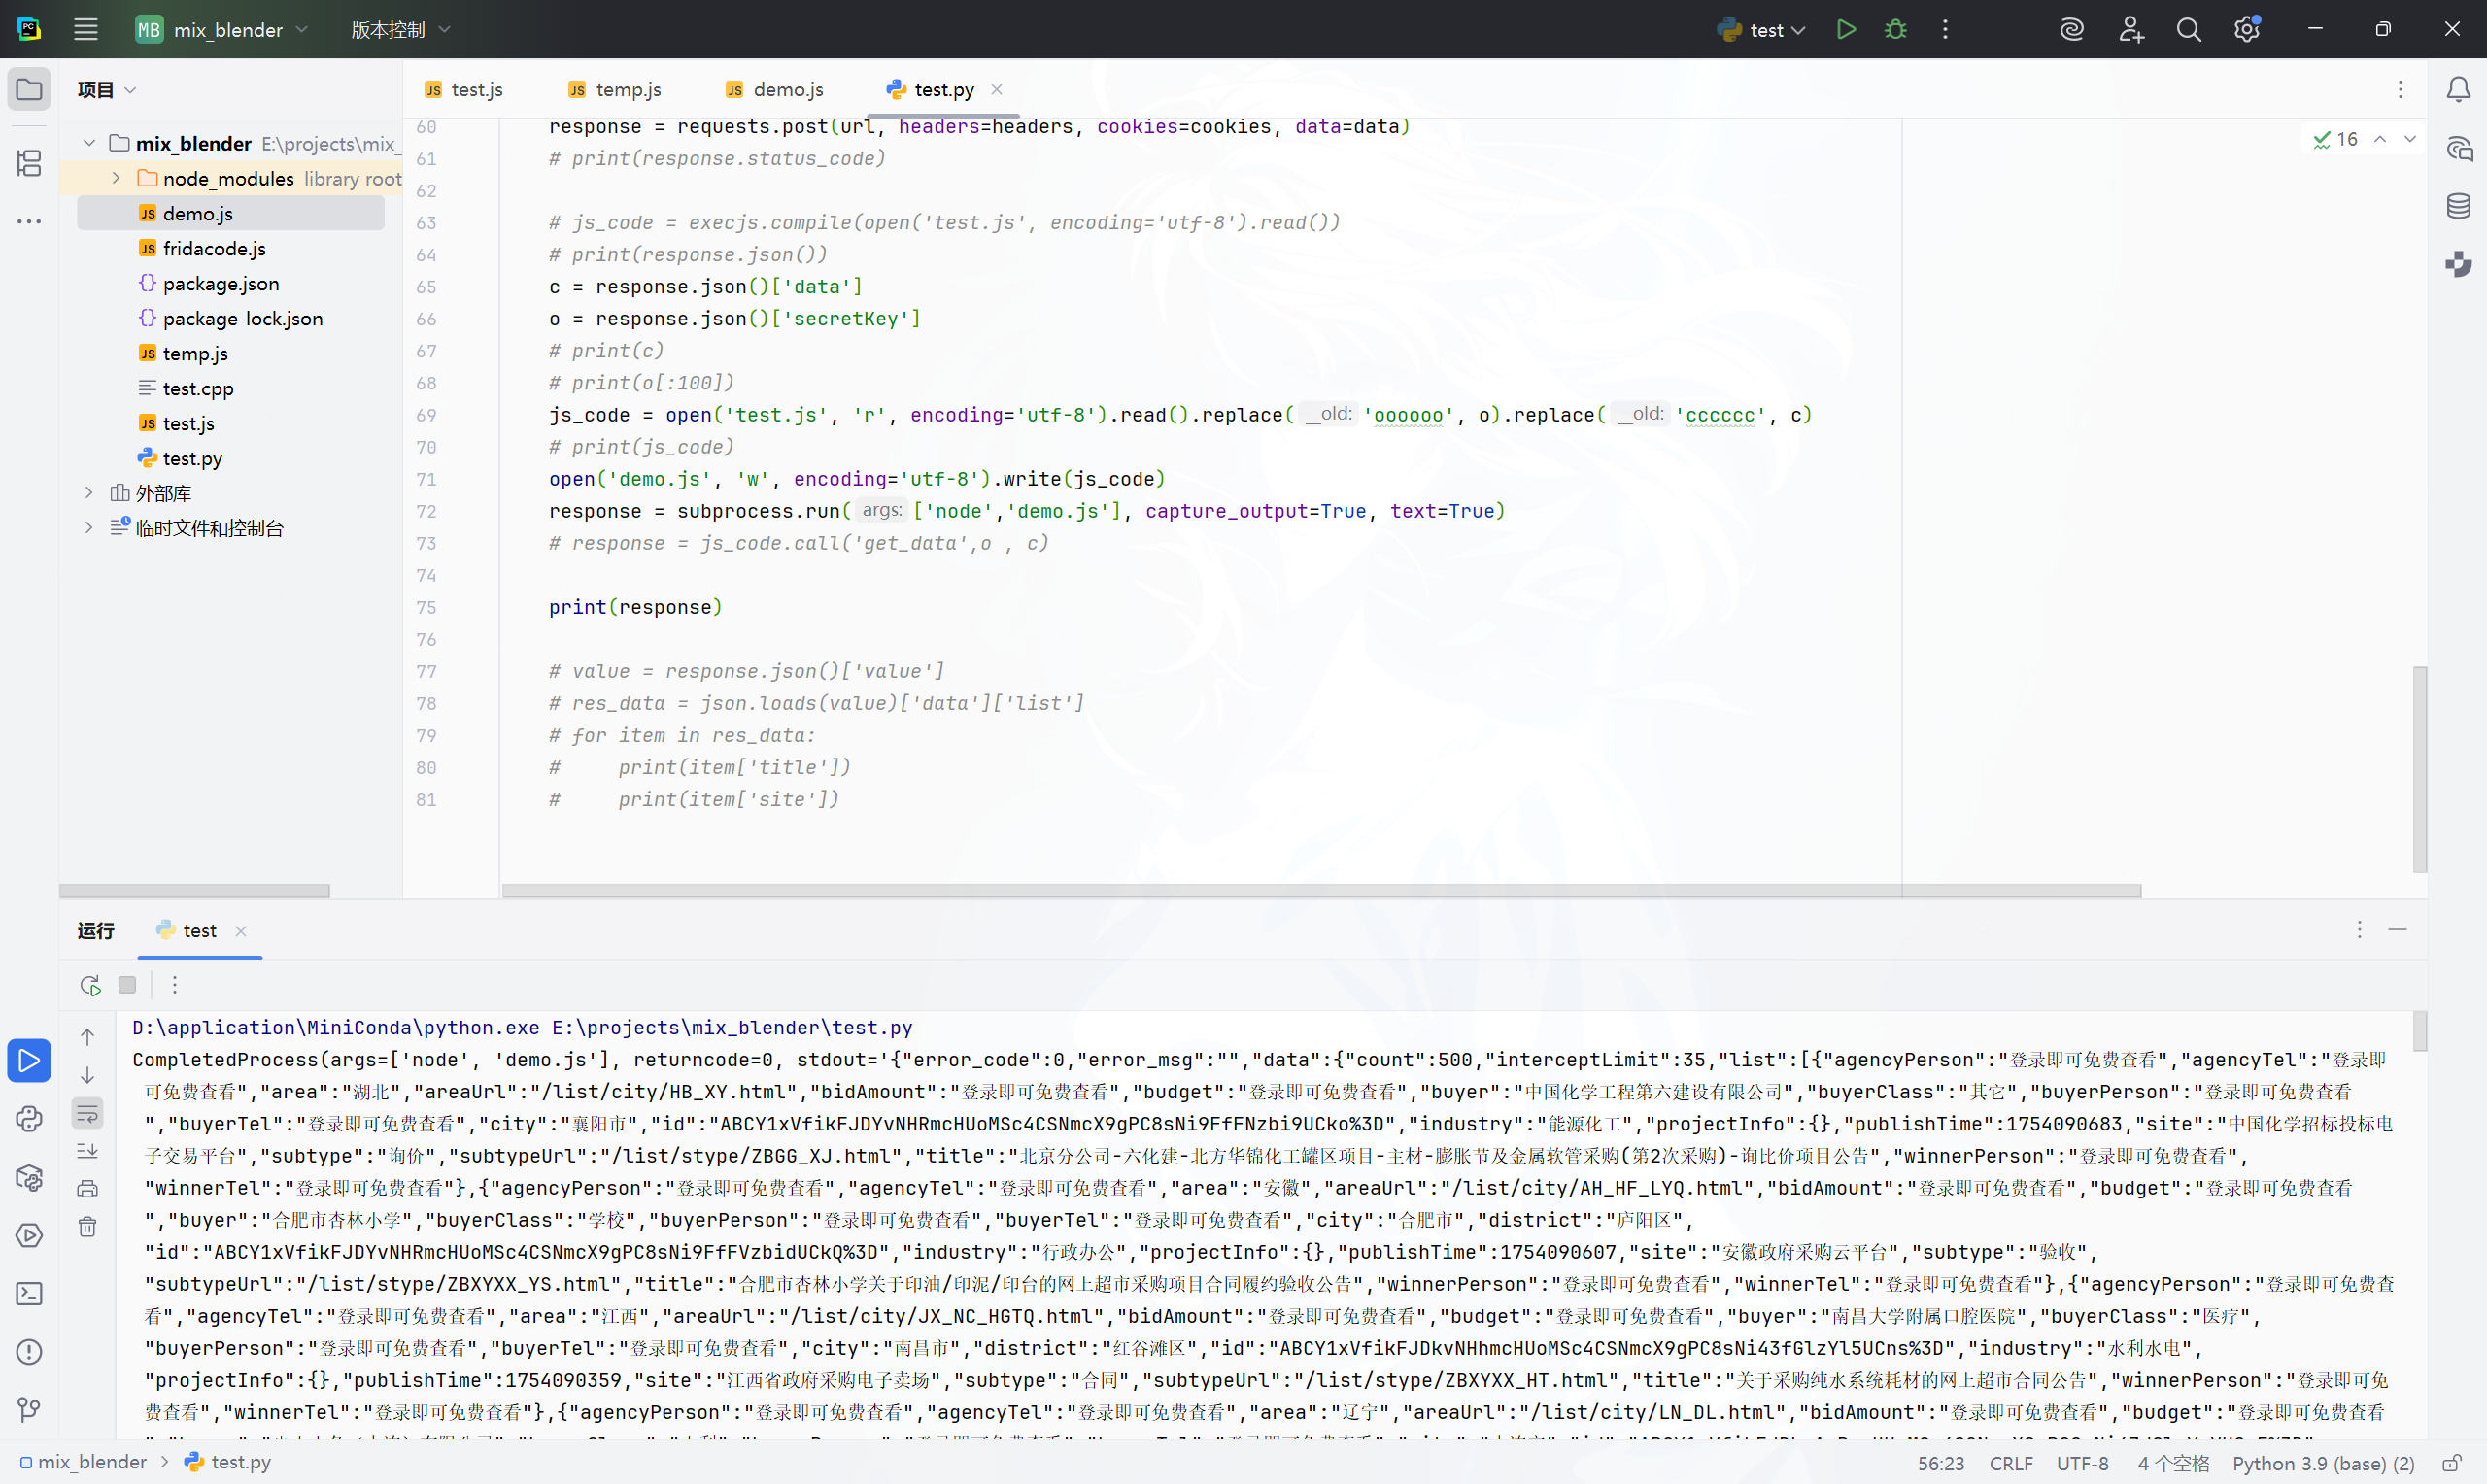Open the test run configuration dropdown
The image size is (2487, 1484).
pyautogui.click(x=1765, y=30)
